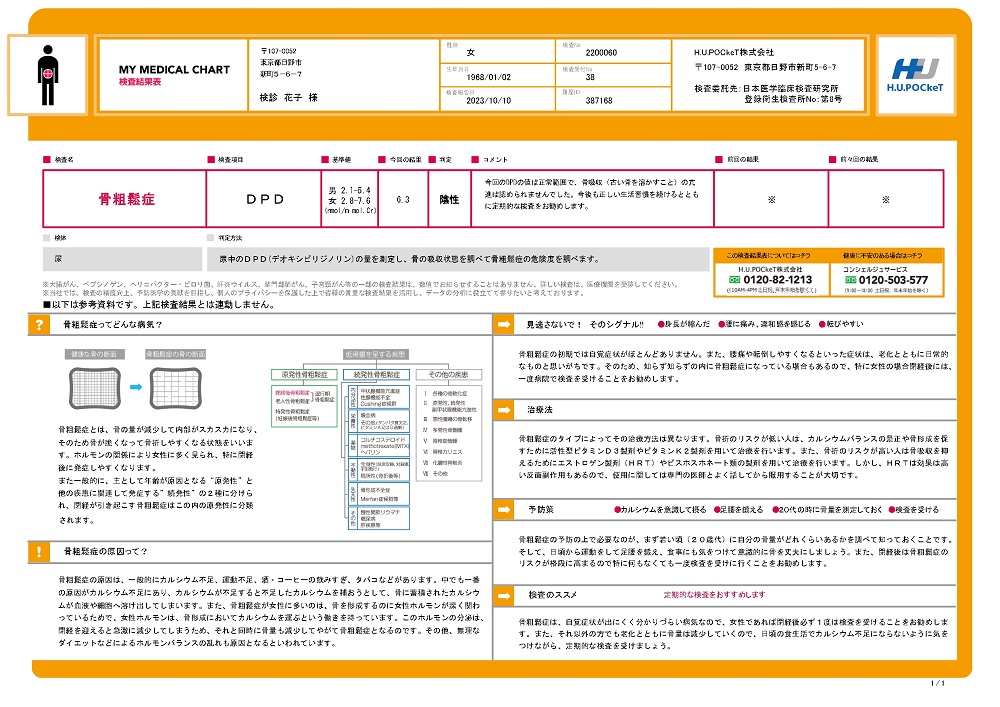The image size is (1000, 707).
Task: Select the healthy bone cross-section image
Action: pos(94,388)
